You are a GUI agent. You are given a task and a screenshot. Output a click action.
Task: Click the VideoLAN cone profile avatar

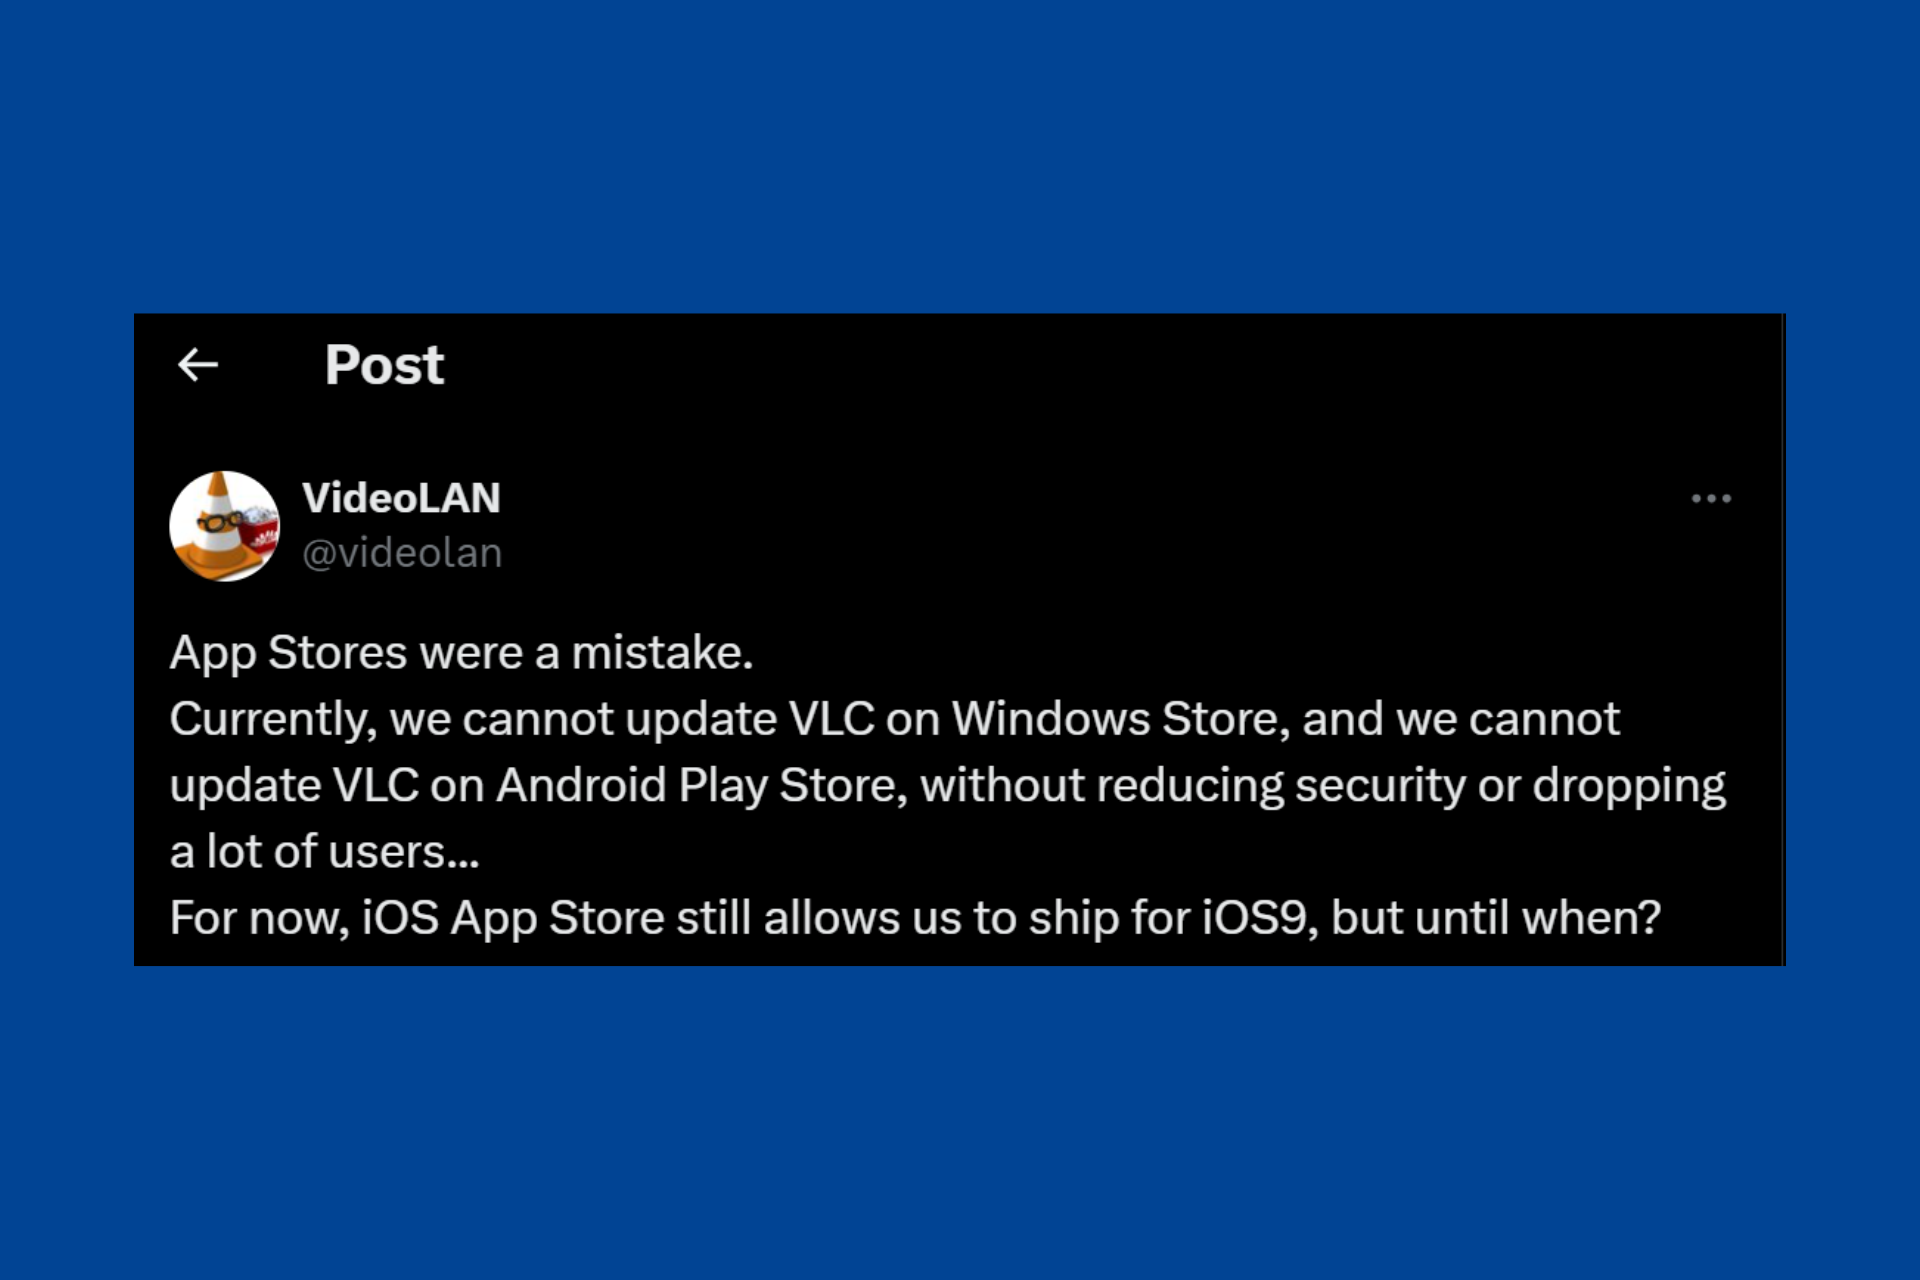click(225, 526)
